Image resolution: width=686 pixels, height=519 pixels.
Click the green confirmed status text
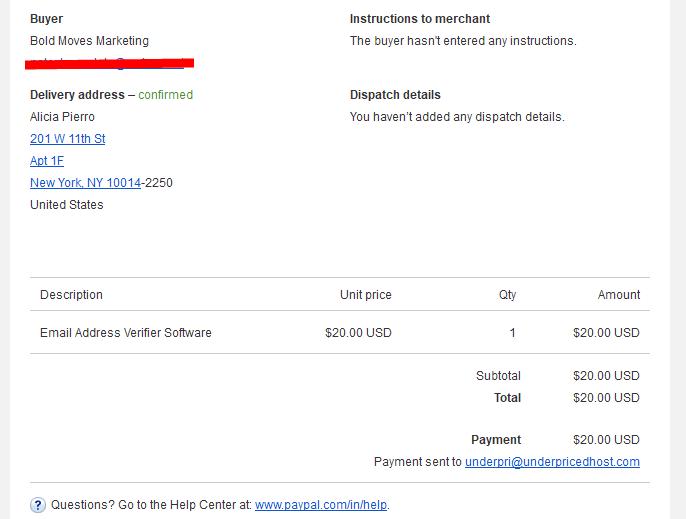pyautogui.click(x=165, y=95)
